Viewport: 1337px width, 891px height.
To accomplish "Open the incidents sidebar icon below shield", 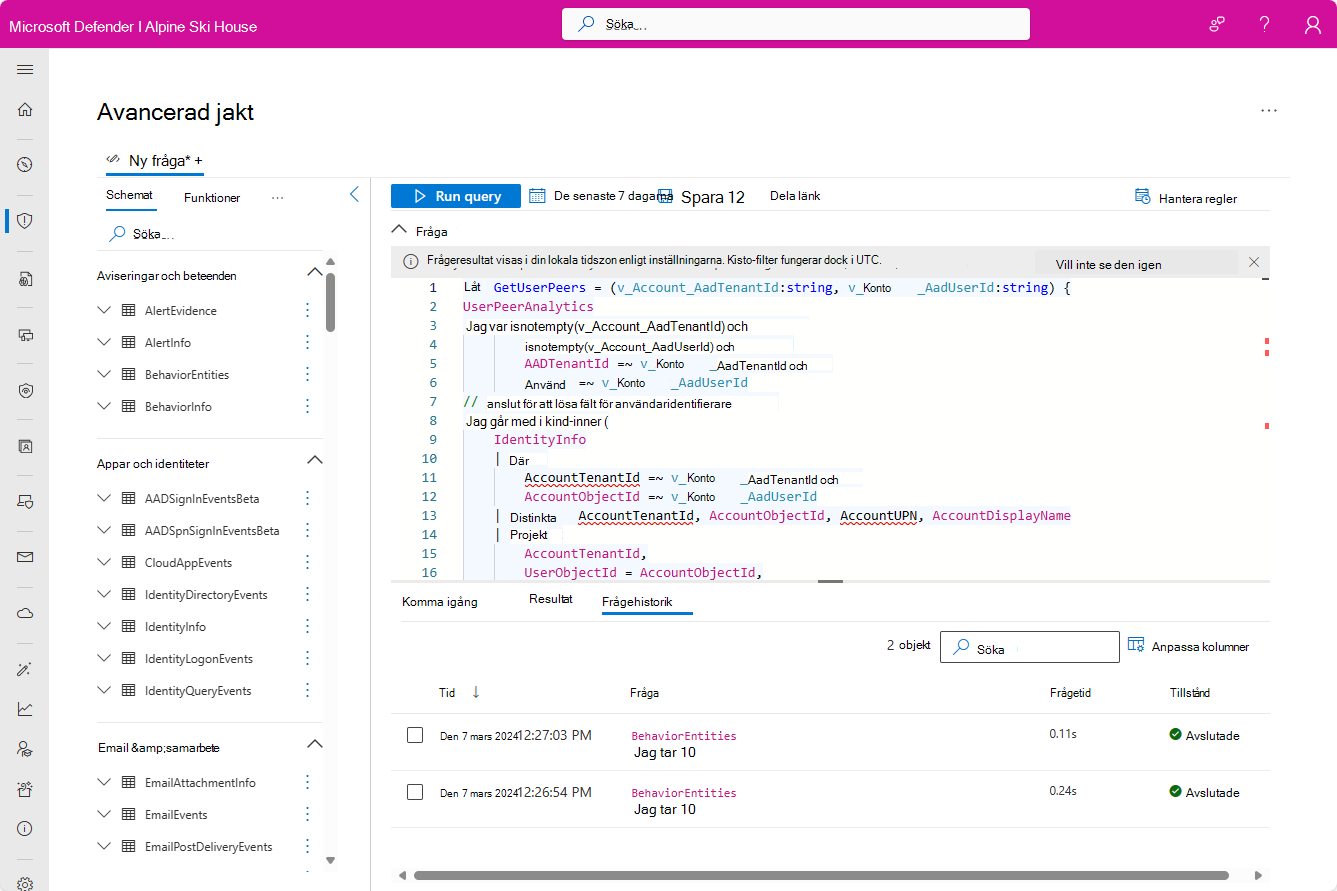I will tap(25, 279).
